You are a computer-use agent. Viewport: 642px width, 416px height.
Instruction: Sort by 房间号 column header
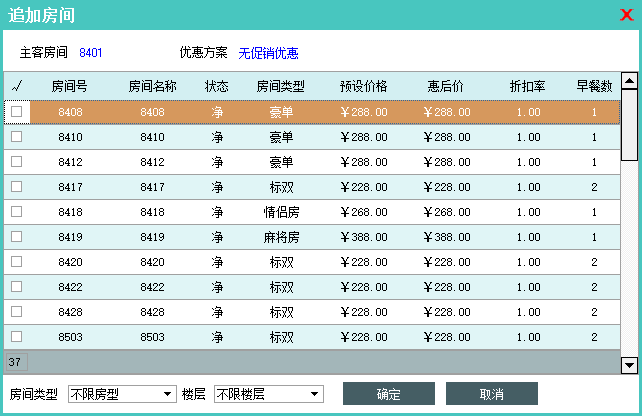[70, 86]
